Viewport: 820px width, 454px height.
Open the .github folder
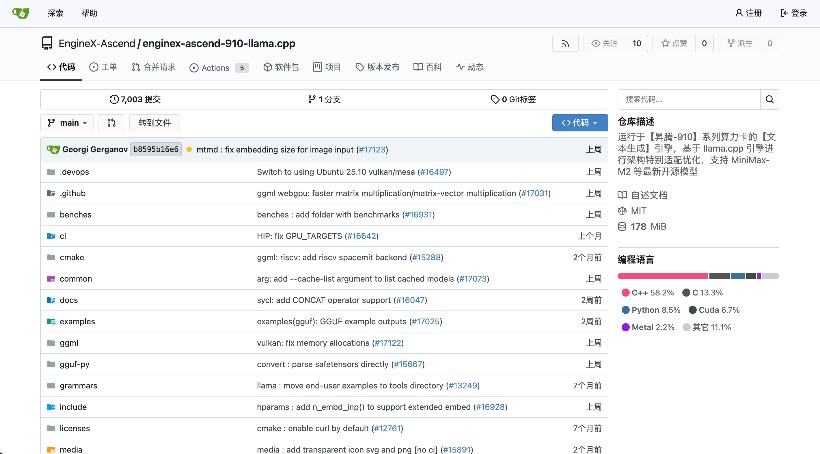pos(73,193)
